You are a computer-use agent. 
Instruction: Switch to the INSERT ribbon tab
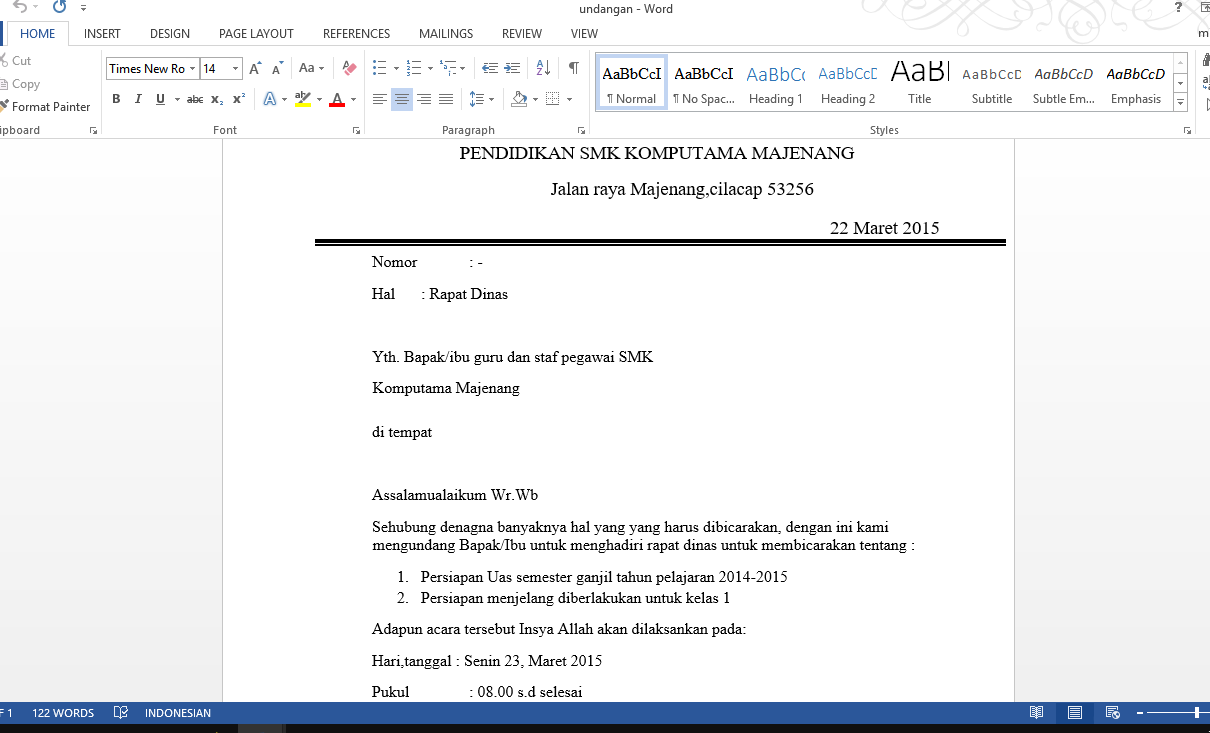coord(102,33)
